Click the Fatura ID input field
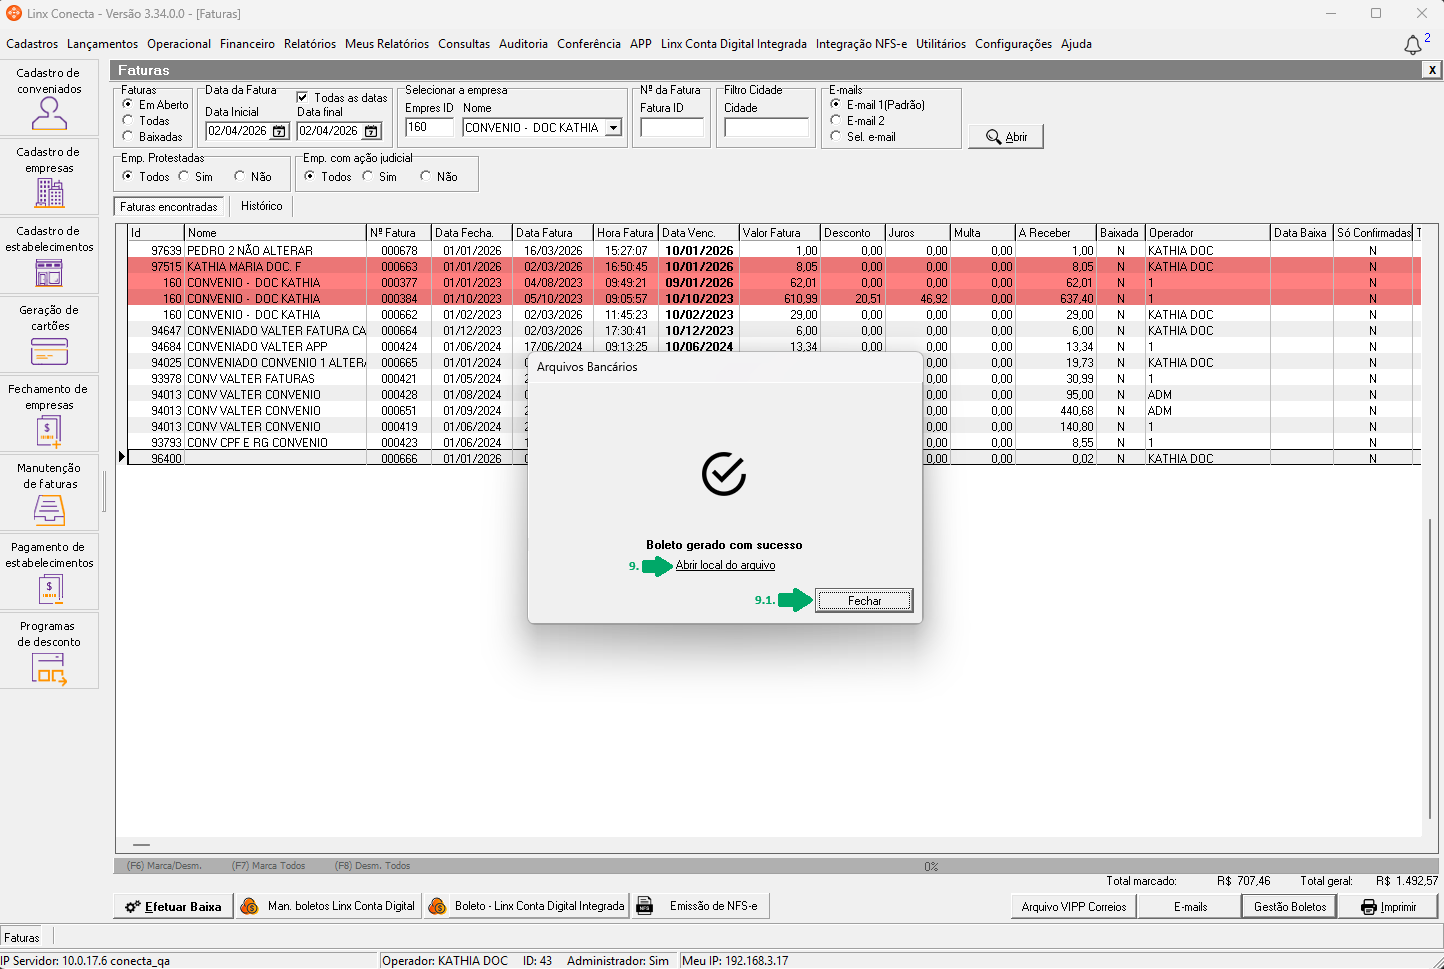The height and width of the screenshot is (969, 1444). 672,128
